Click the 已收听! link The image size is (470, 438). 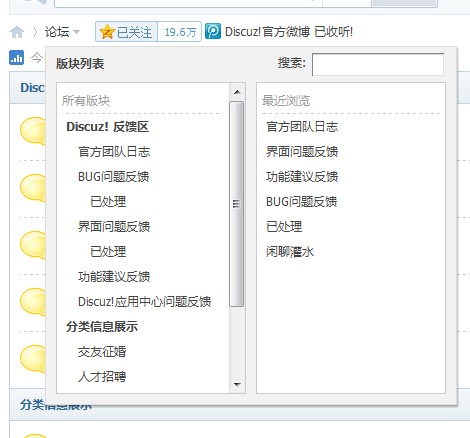click(x=333, y=32)
